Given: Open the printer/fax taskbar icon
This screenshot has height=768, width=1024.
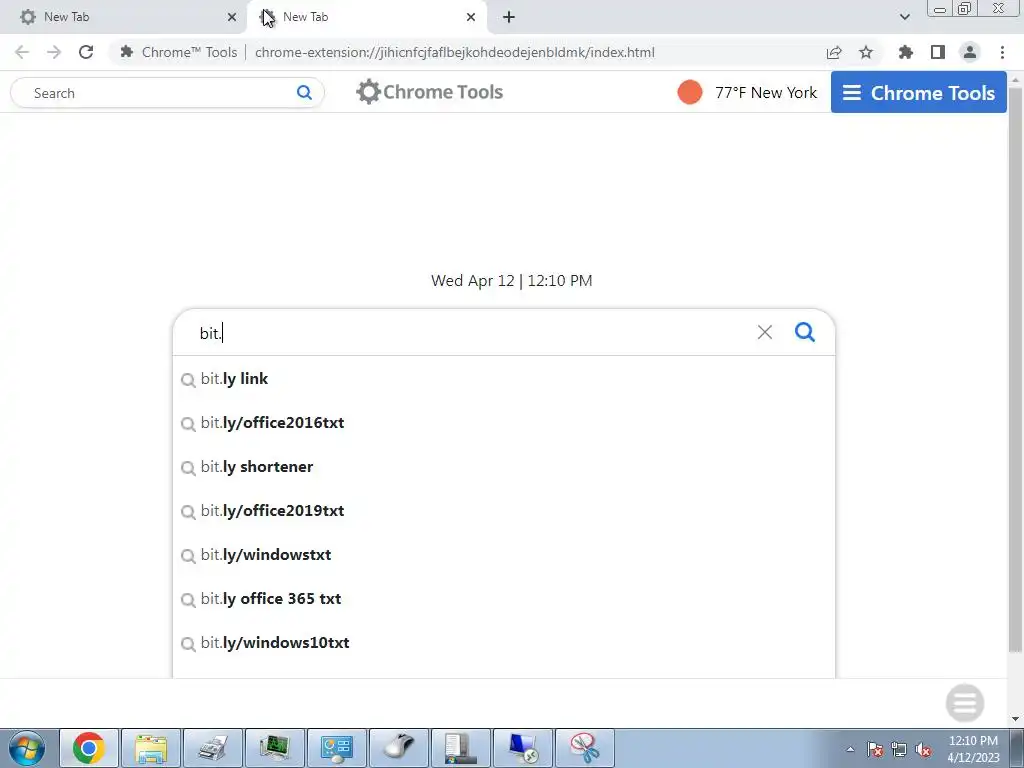Looking at the screenshot, I should 213,748.
